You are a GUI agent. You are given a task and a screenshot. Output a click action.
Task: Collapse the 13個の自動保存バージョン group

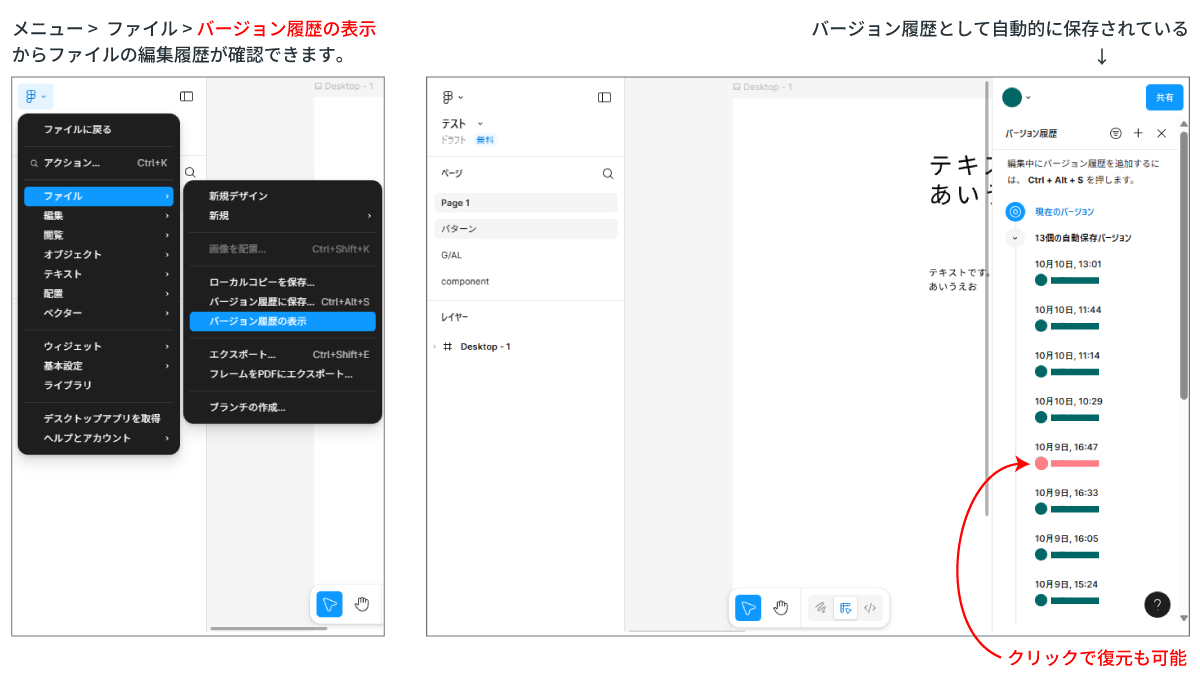click(1015, 238)
